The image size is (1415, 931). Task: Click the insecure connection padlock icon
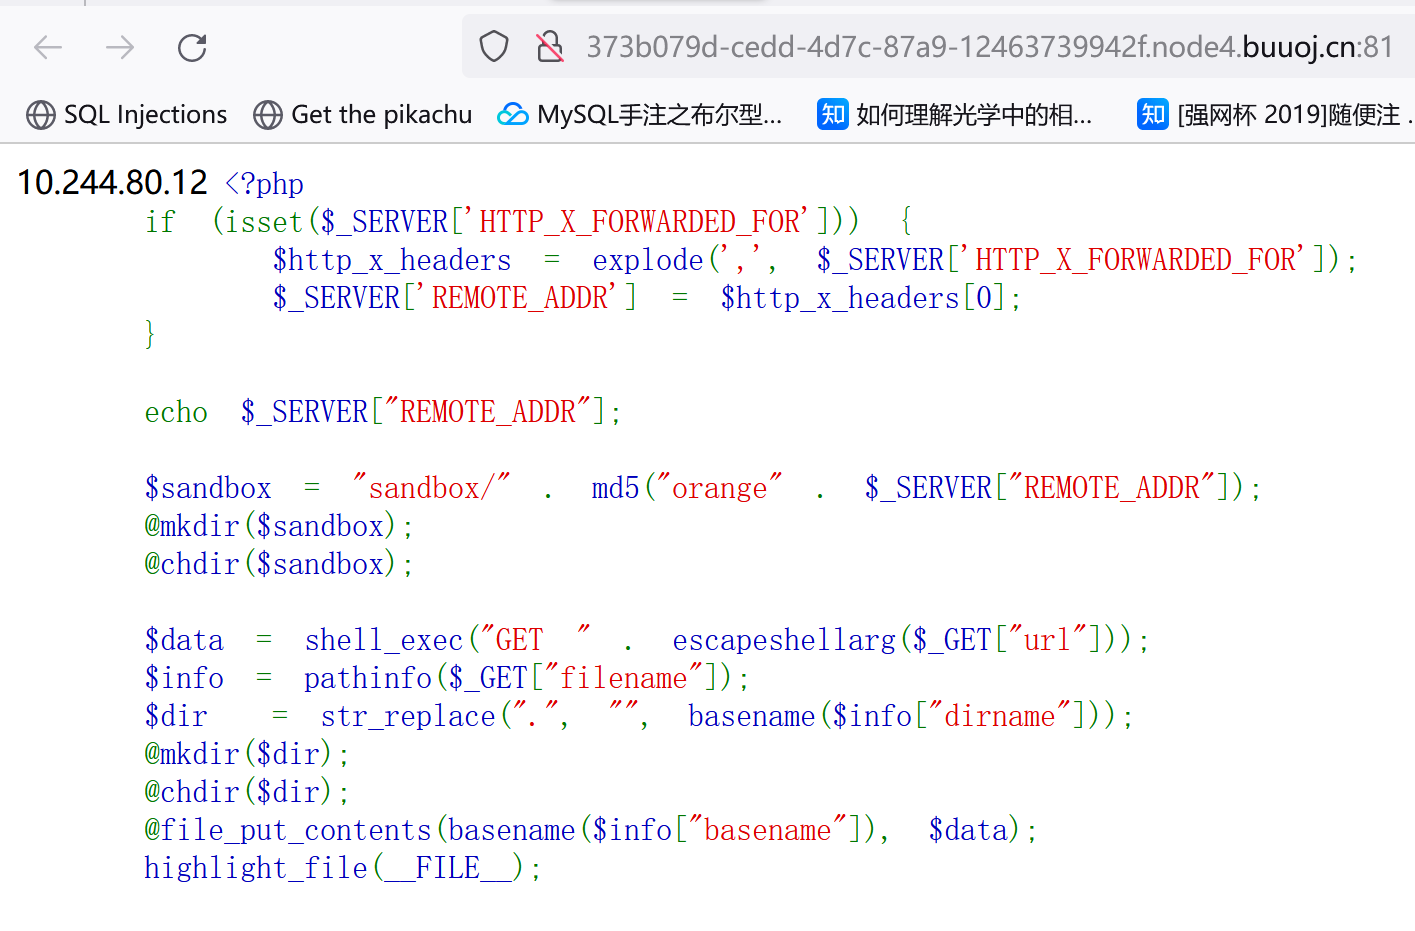[549, 46]
